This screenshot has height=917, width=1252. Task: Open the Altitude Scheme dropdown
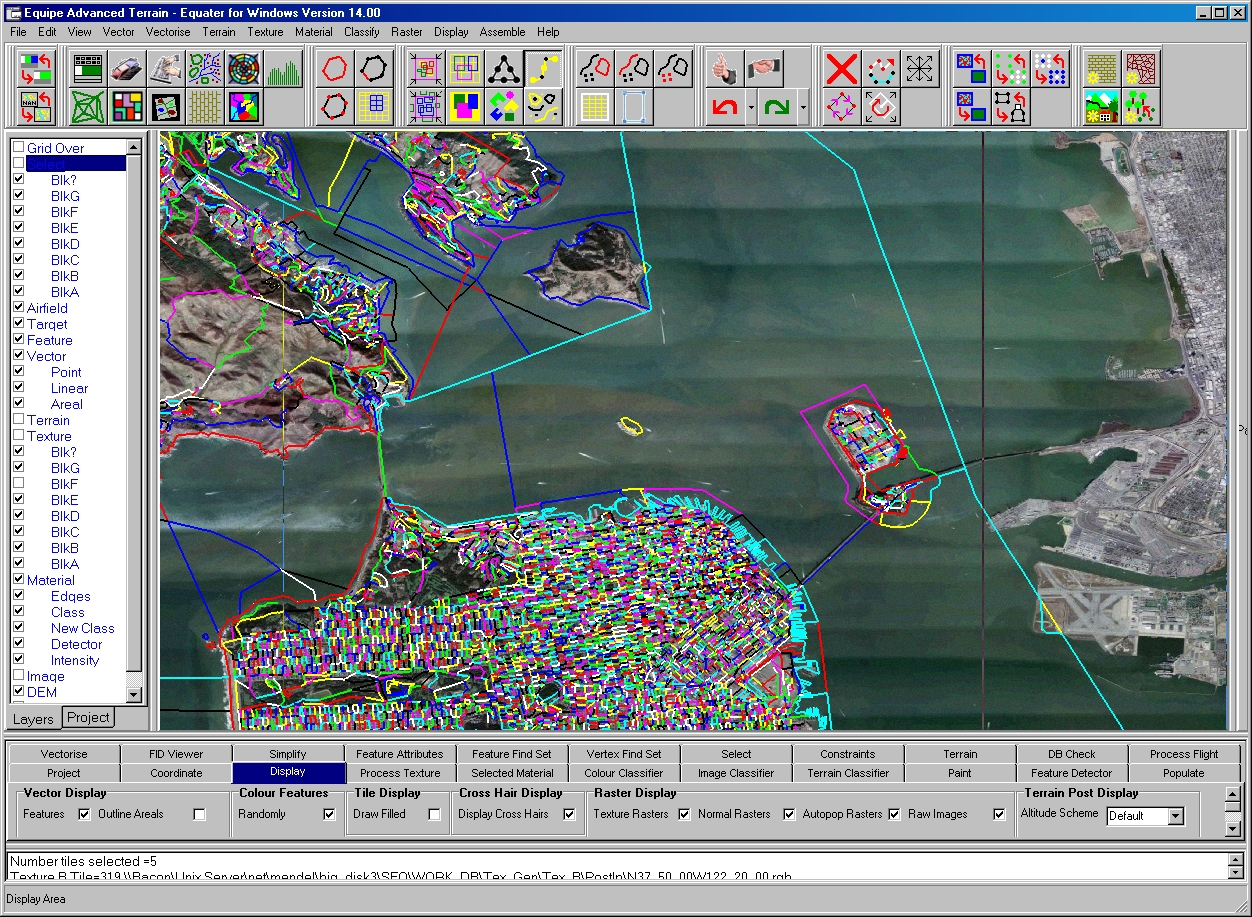(x=1175, y=816)
